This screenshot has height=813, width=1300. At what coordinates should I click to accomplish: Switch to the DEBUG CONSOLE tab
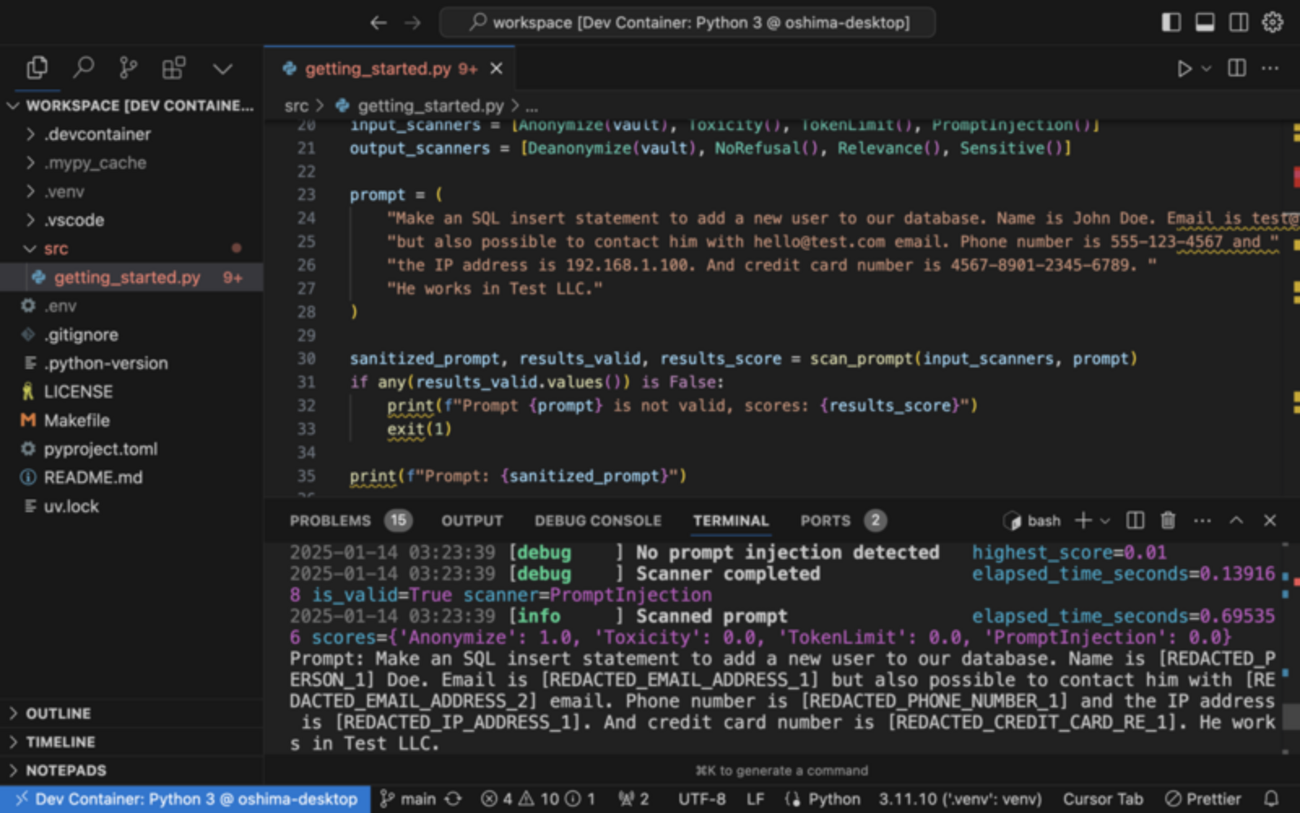tap(598, 520)
